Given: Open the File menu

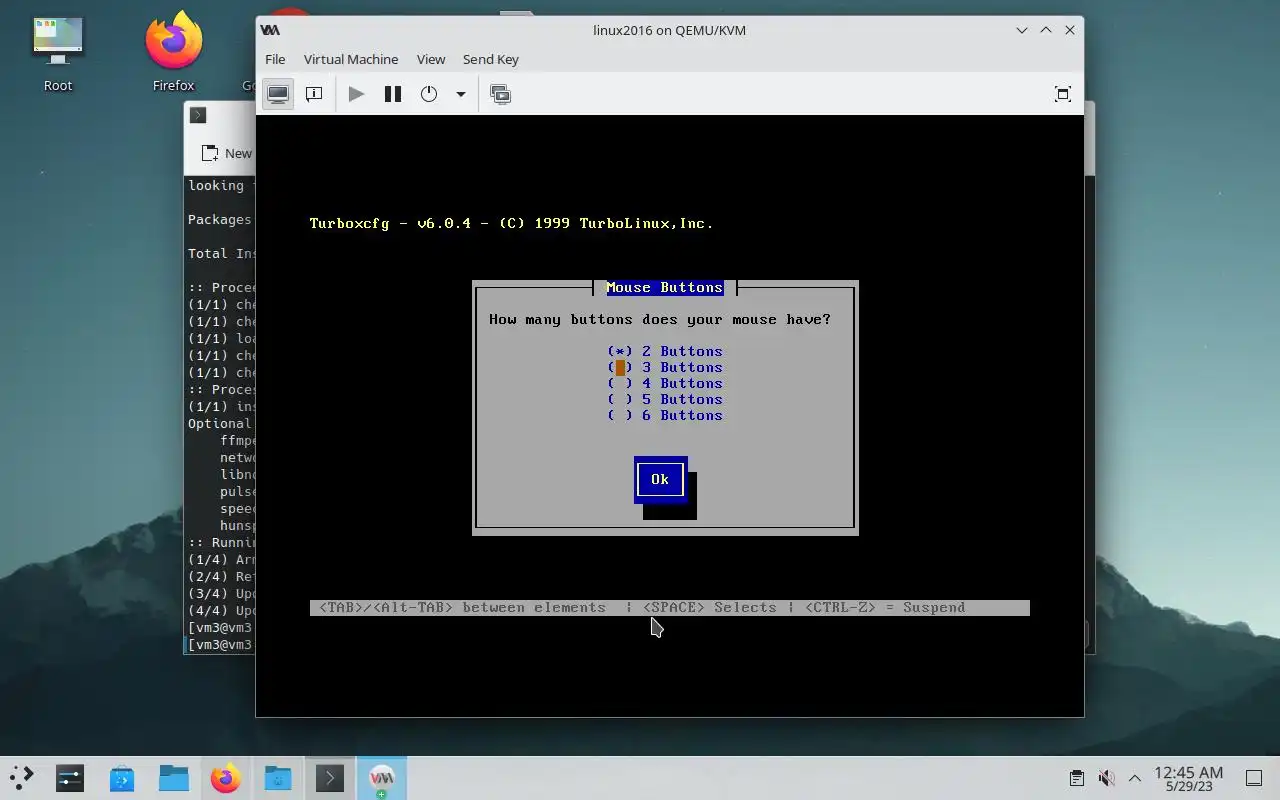Looking at the screenshot, I should [x=275, y=59].
